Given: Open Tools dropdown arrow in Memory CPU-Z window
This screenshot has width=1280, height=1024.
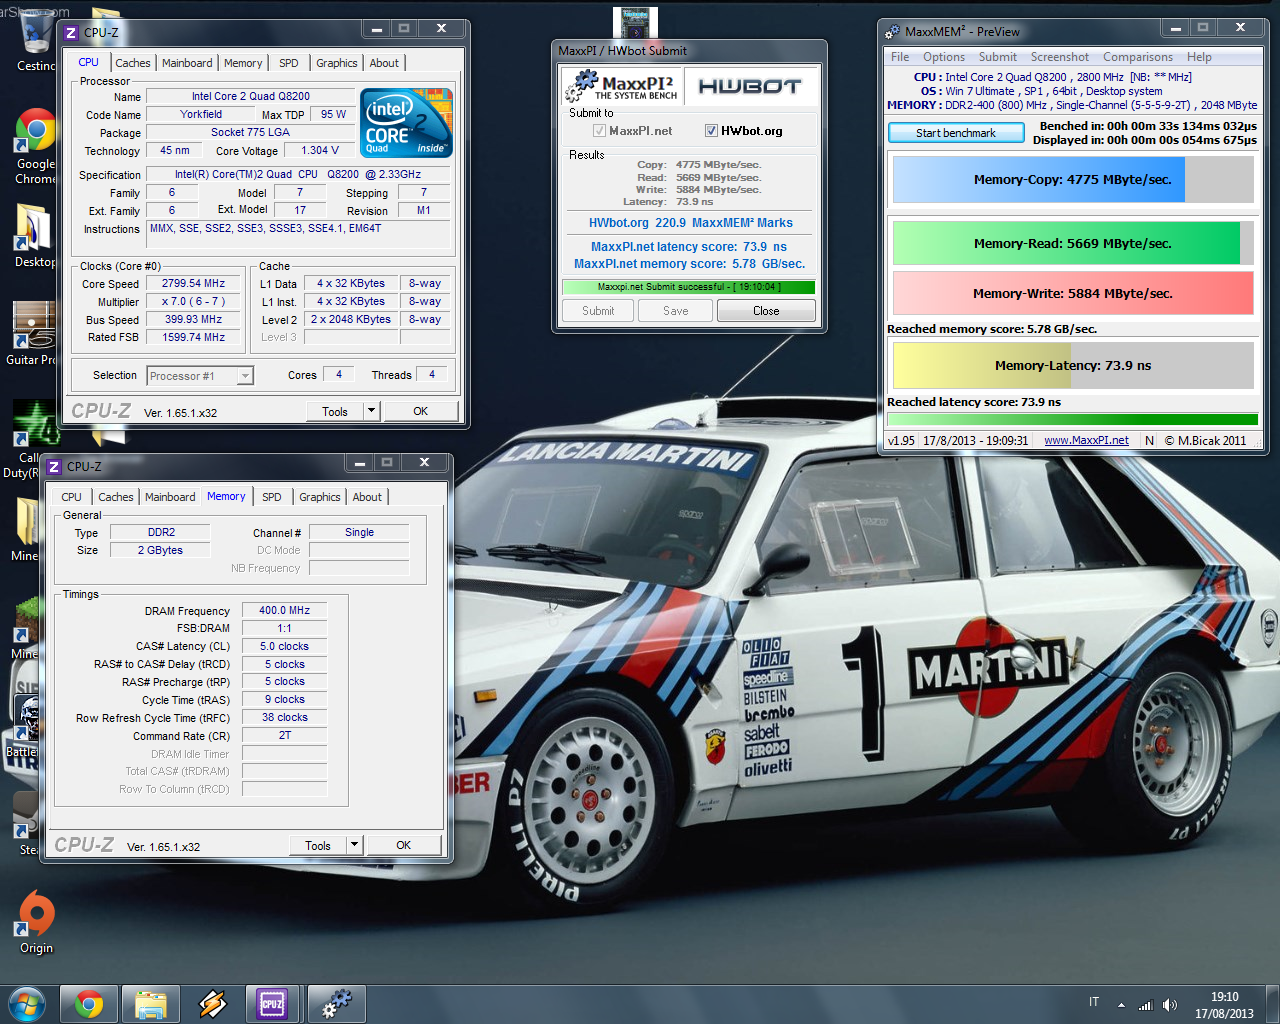Looking at the screenshot, I should [354, 845].
